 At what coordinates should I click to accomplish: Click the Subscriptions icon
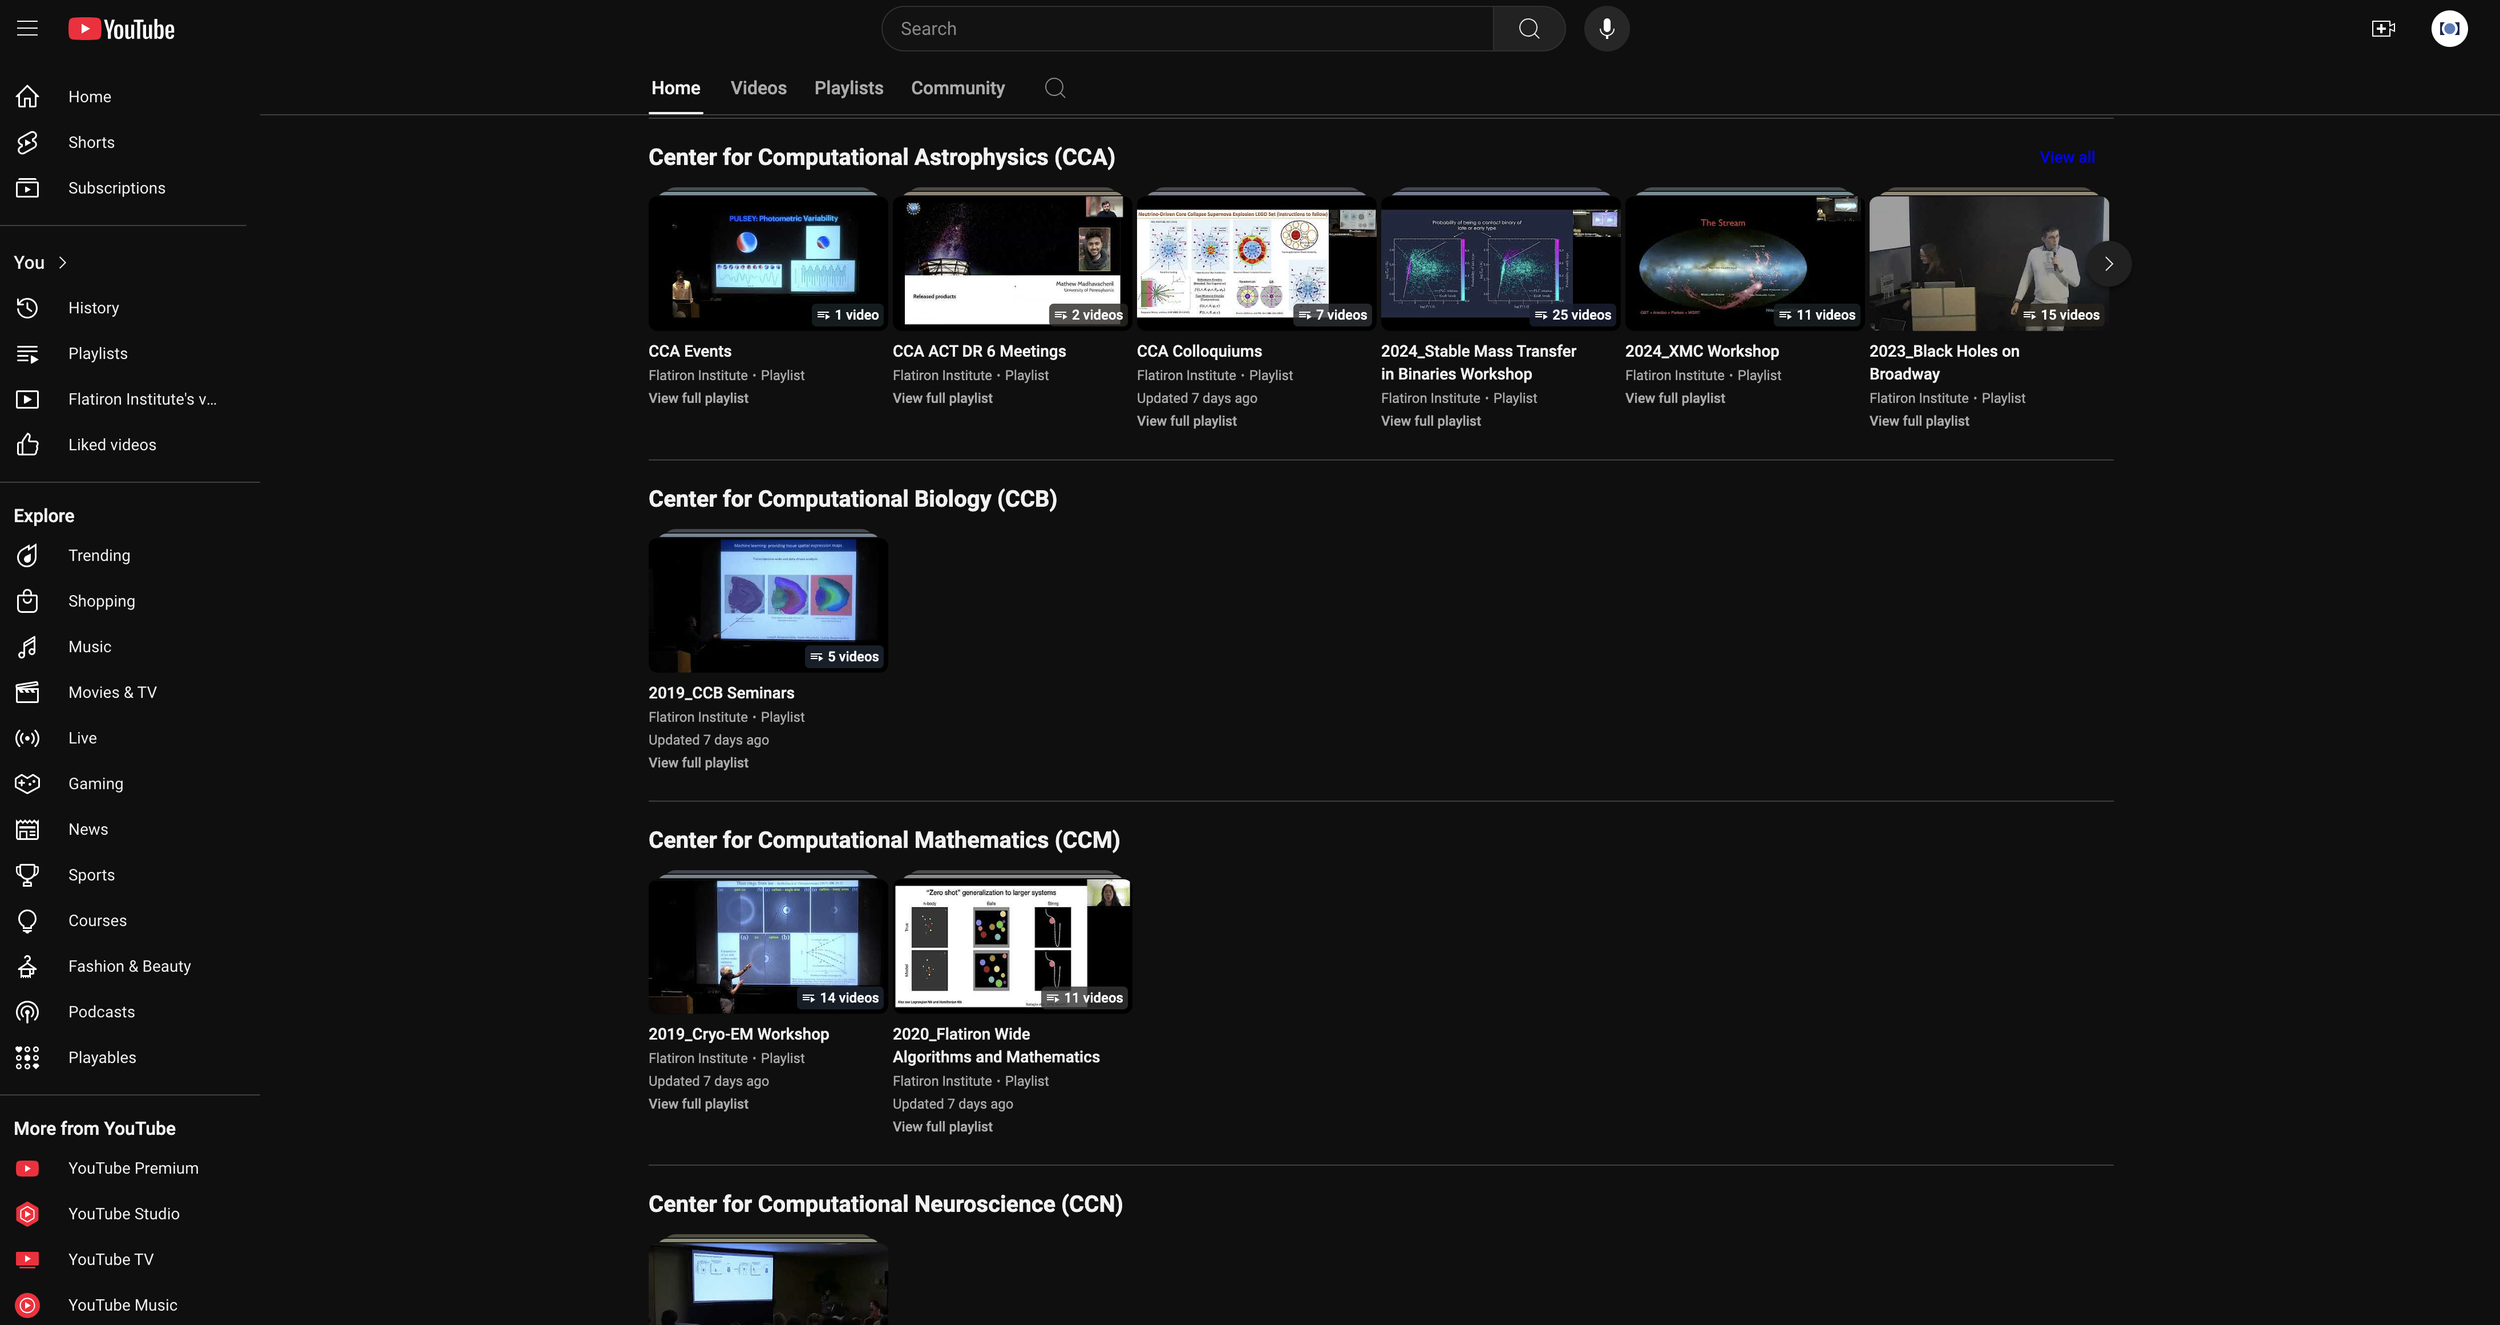[27, 188]
